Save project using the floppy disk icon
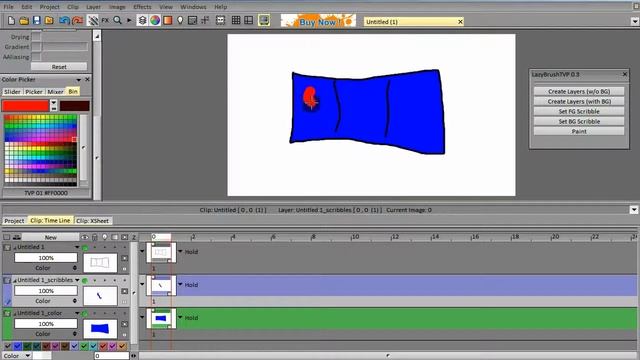Viewport: 640px width, 360px height. coord(37,21)
